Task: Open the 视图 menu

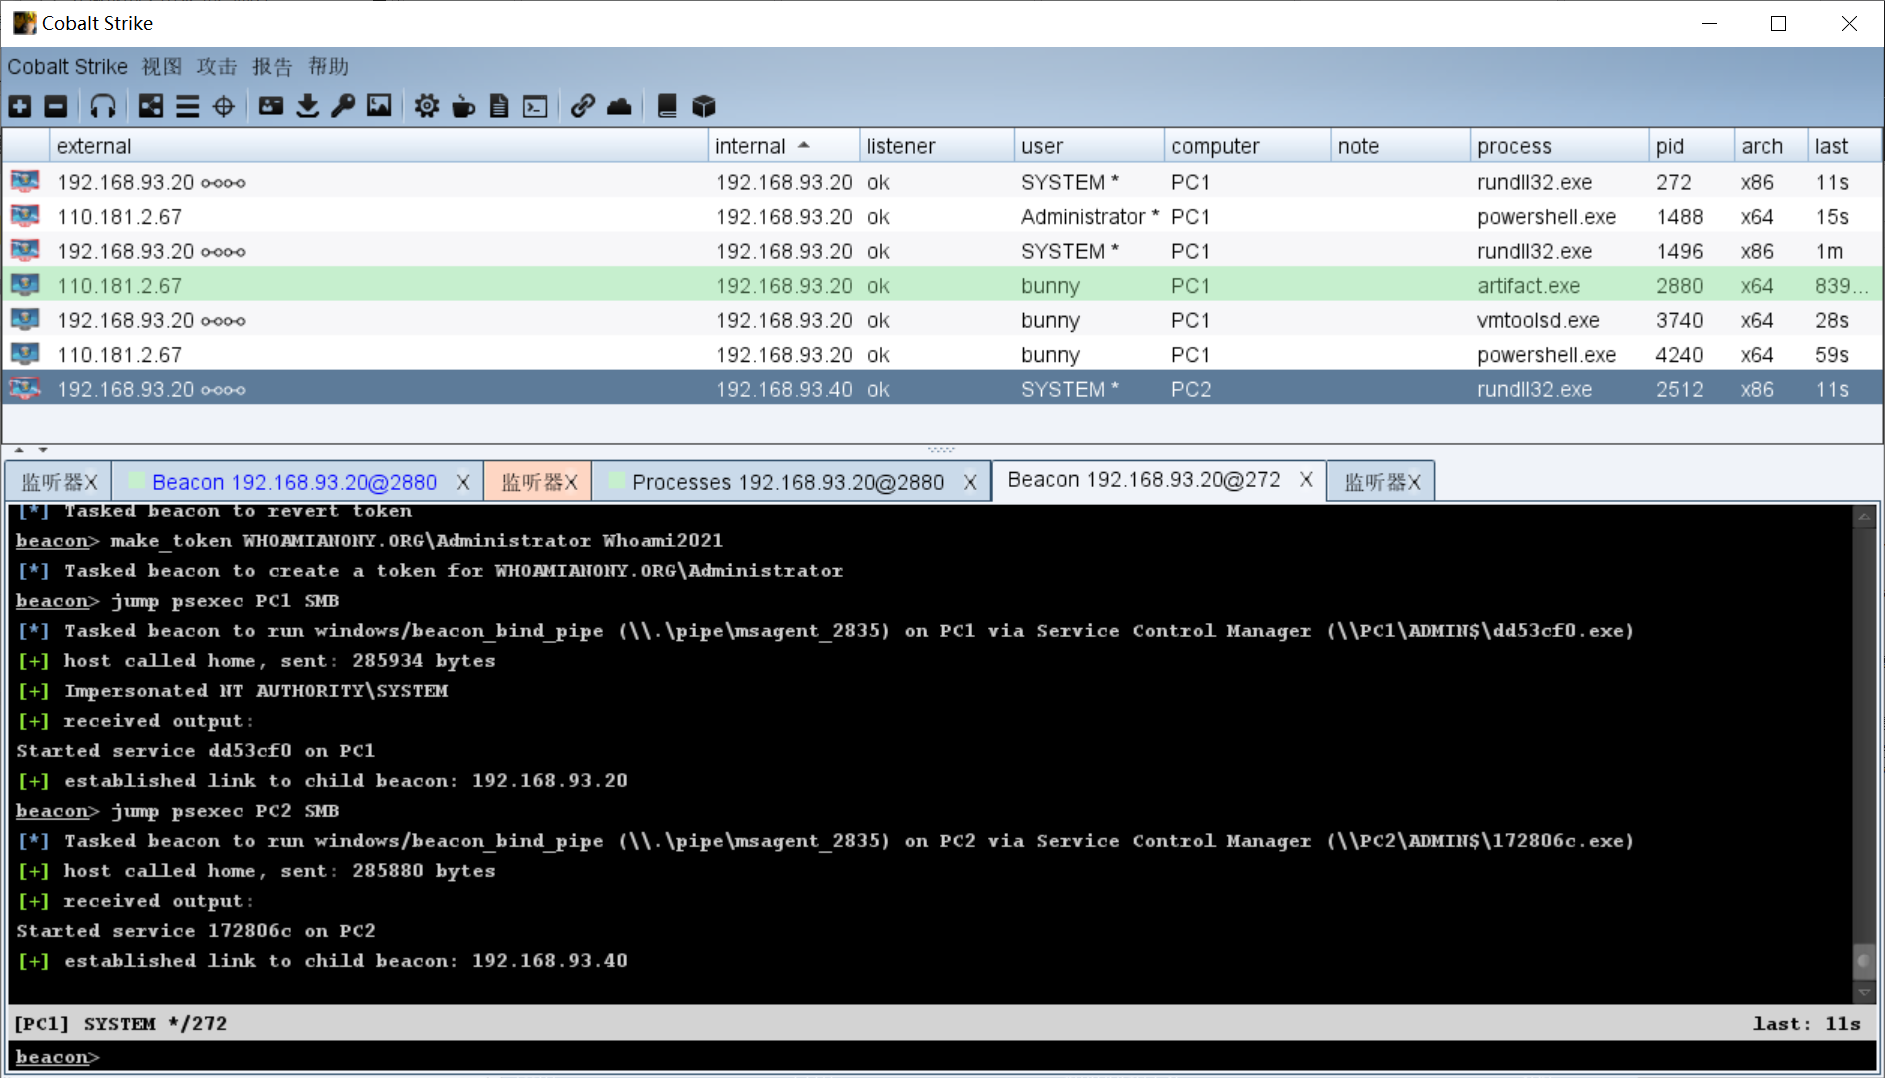Action: (x=162, y=67)
